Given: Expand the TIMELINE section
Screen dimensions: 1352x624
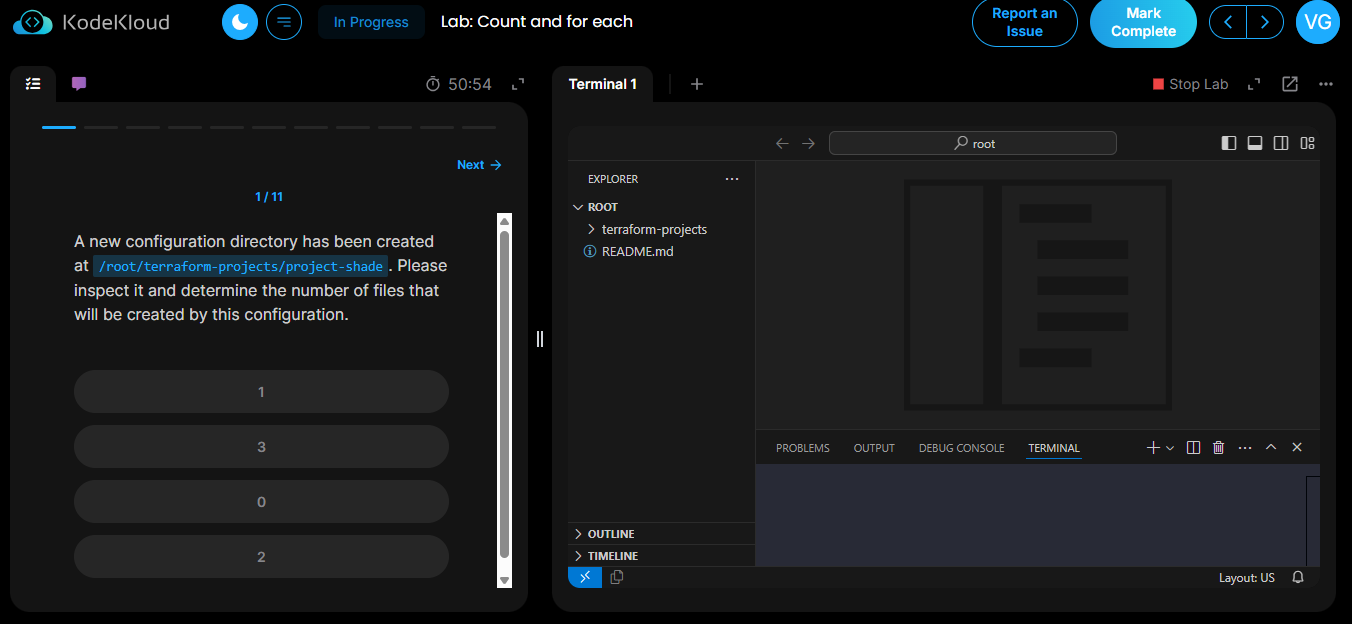Looking at the screenshot, I should [x=661, y=556].
